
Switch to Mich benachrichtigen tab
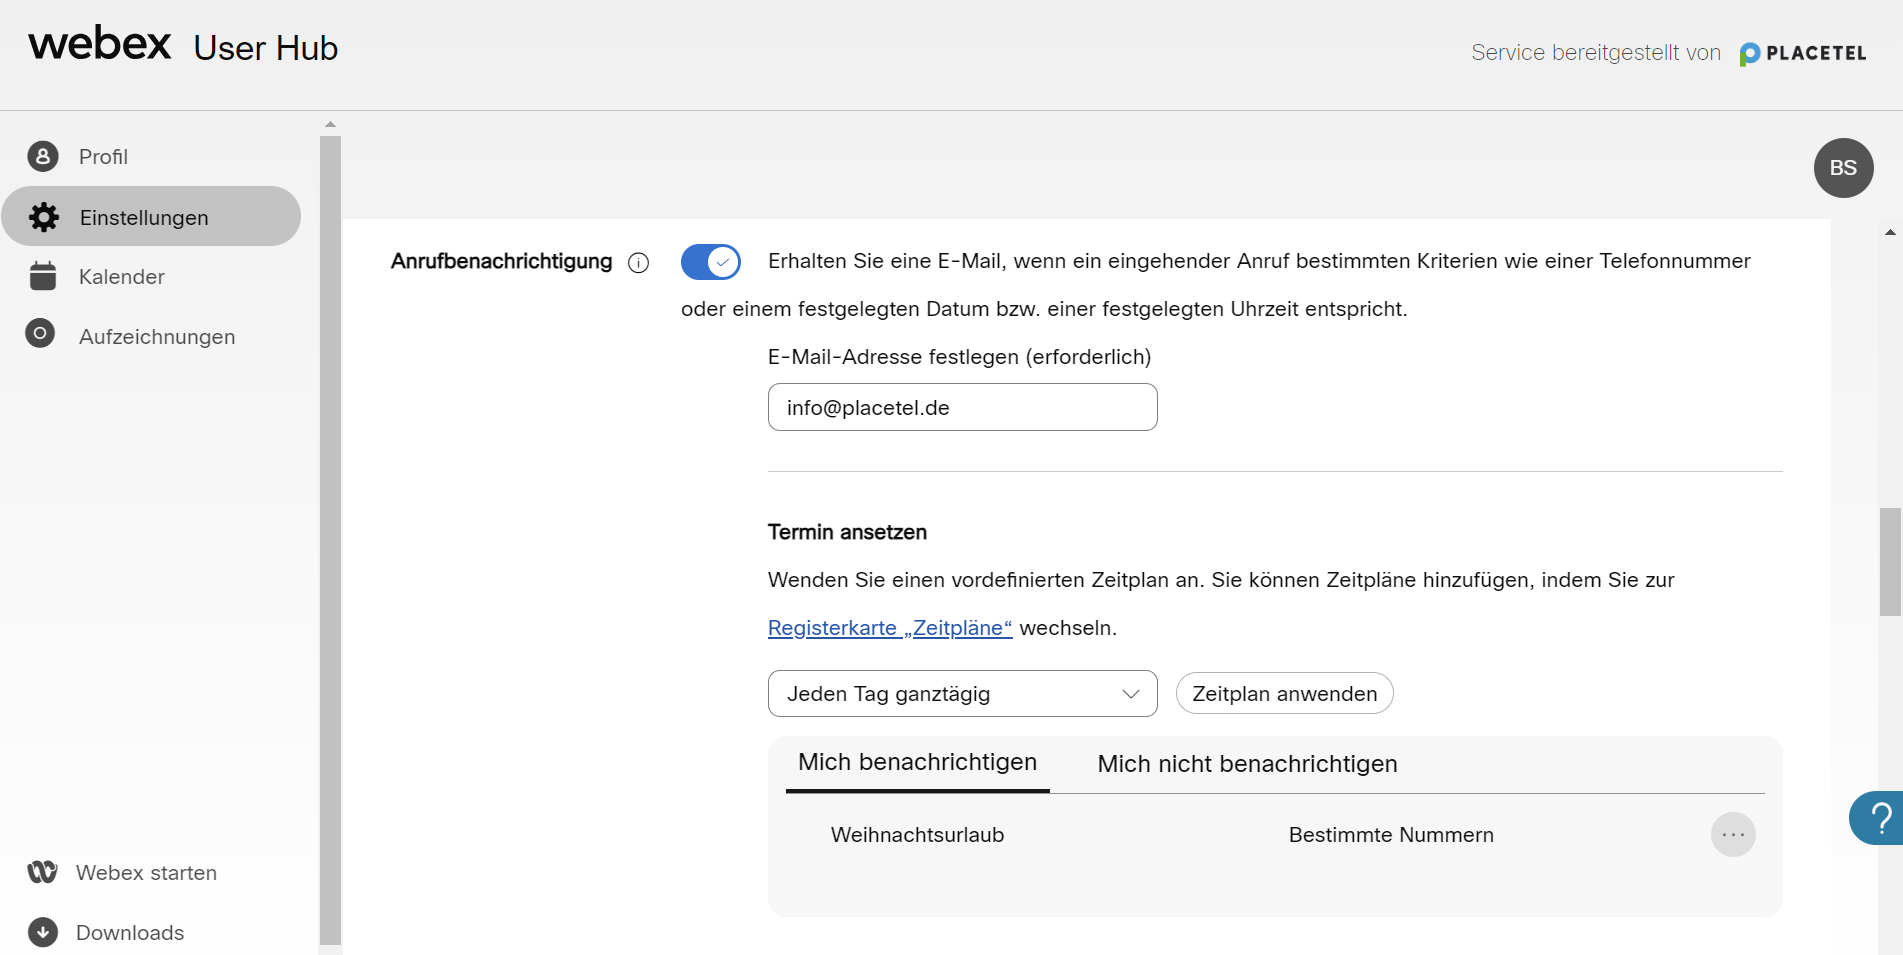[x=917, y=763]
